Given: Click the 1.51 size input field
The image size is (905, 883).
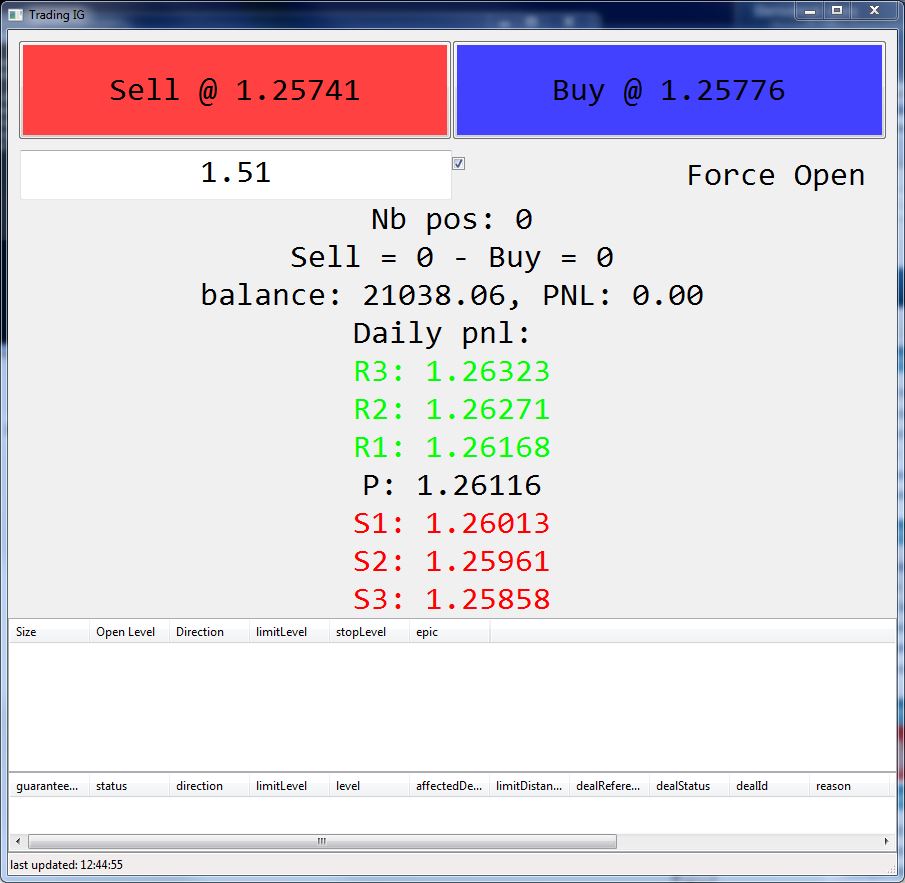Looking at the screenshot, I should pos(235,174).
